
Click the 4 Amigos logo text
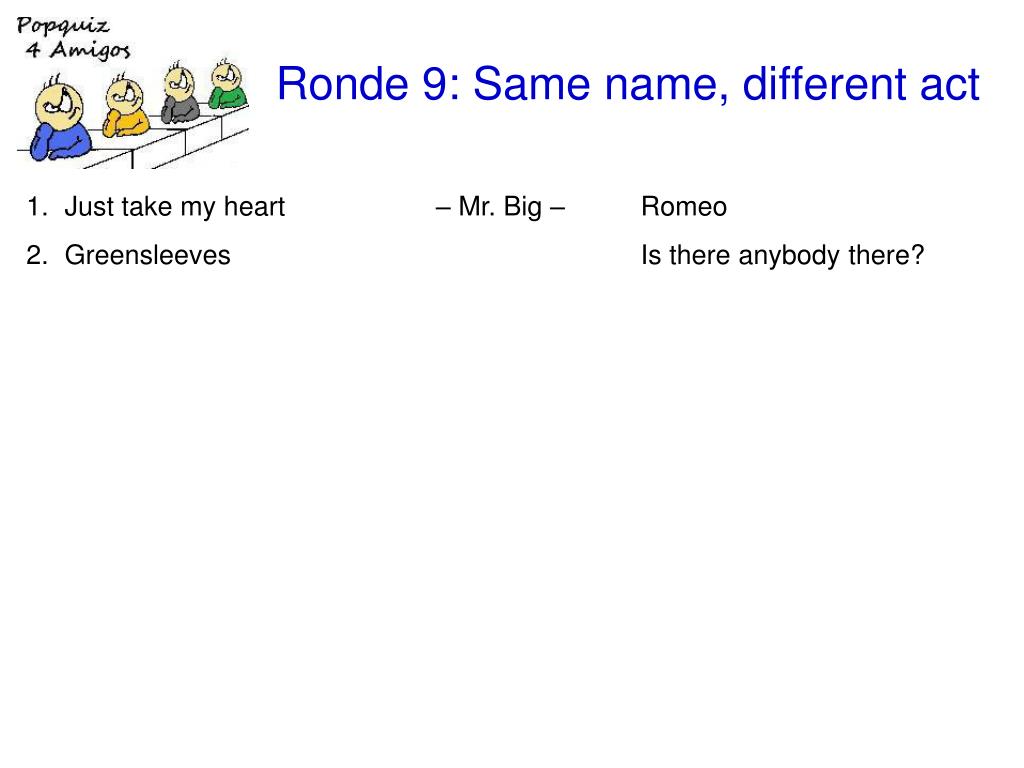[x=78, y=50]
